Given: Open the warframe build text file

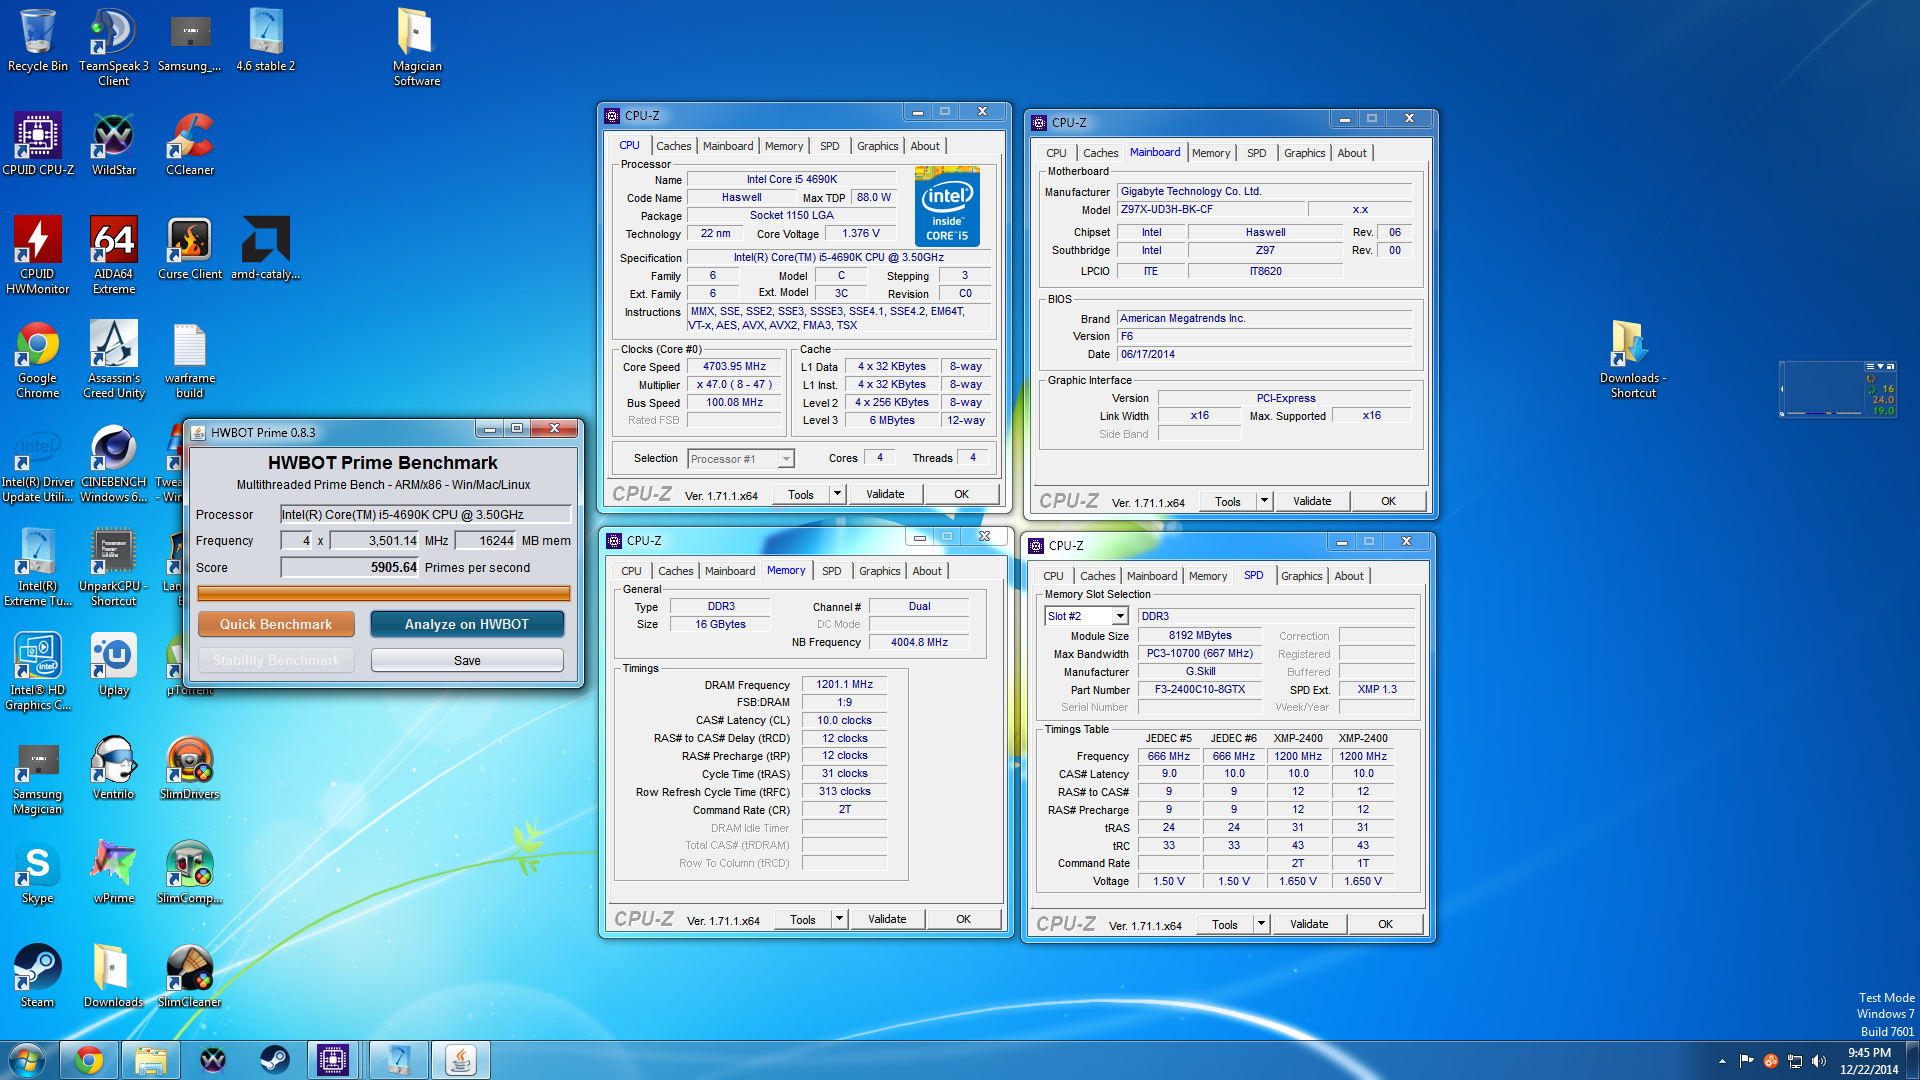Looking at the screenshot, I should click(190, 360).
